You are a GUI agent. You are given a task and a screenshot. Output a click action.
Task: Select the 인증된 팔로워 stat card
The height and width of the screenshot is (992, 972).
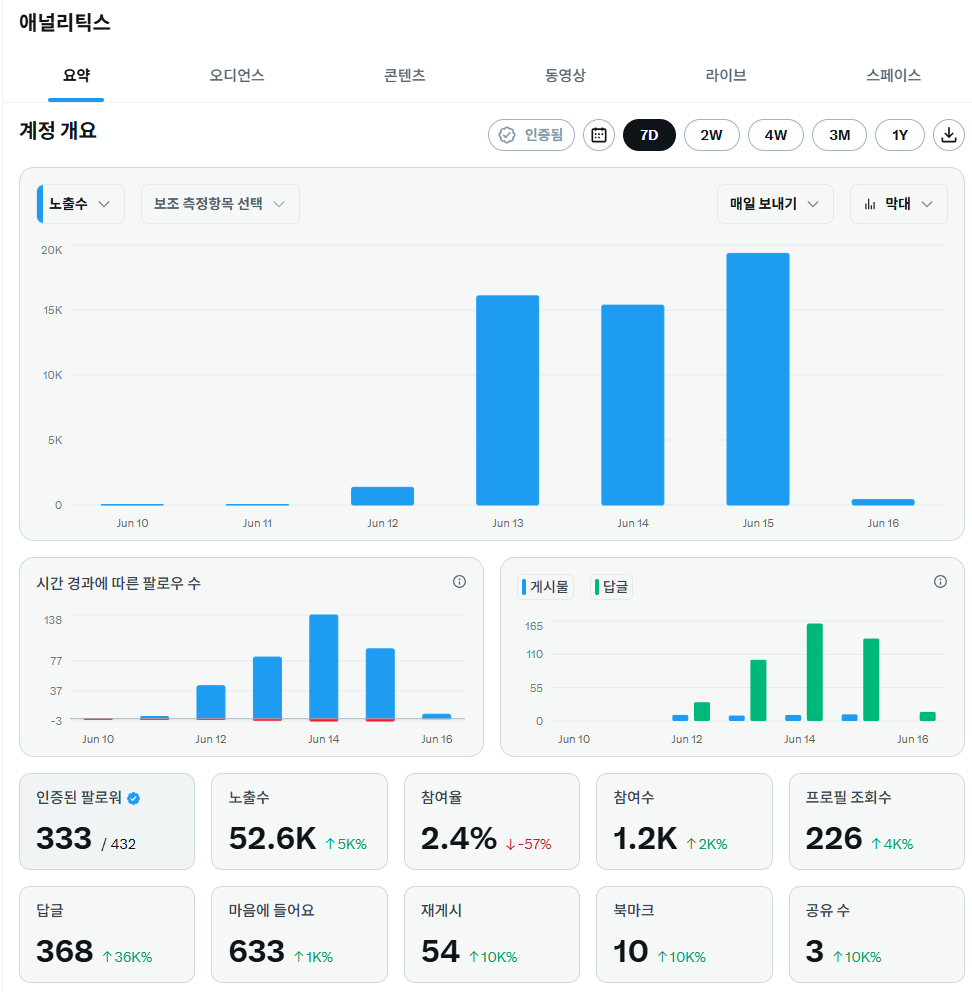tap(107, 821)
